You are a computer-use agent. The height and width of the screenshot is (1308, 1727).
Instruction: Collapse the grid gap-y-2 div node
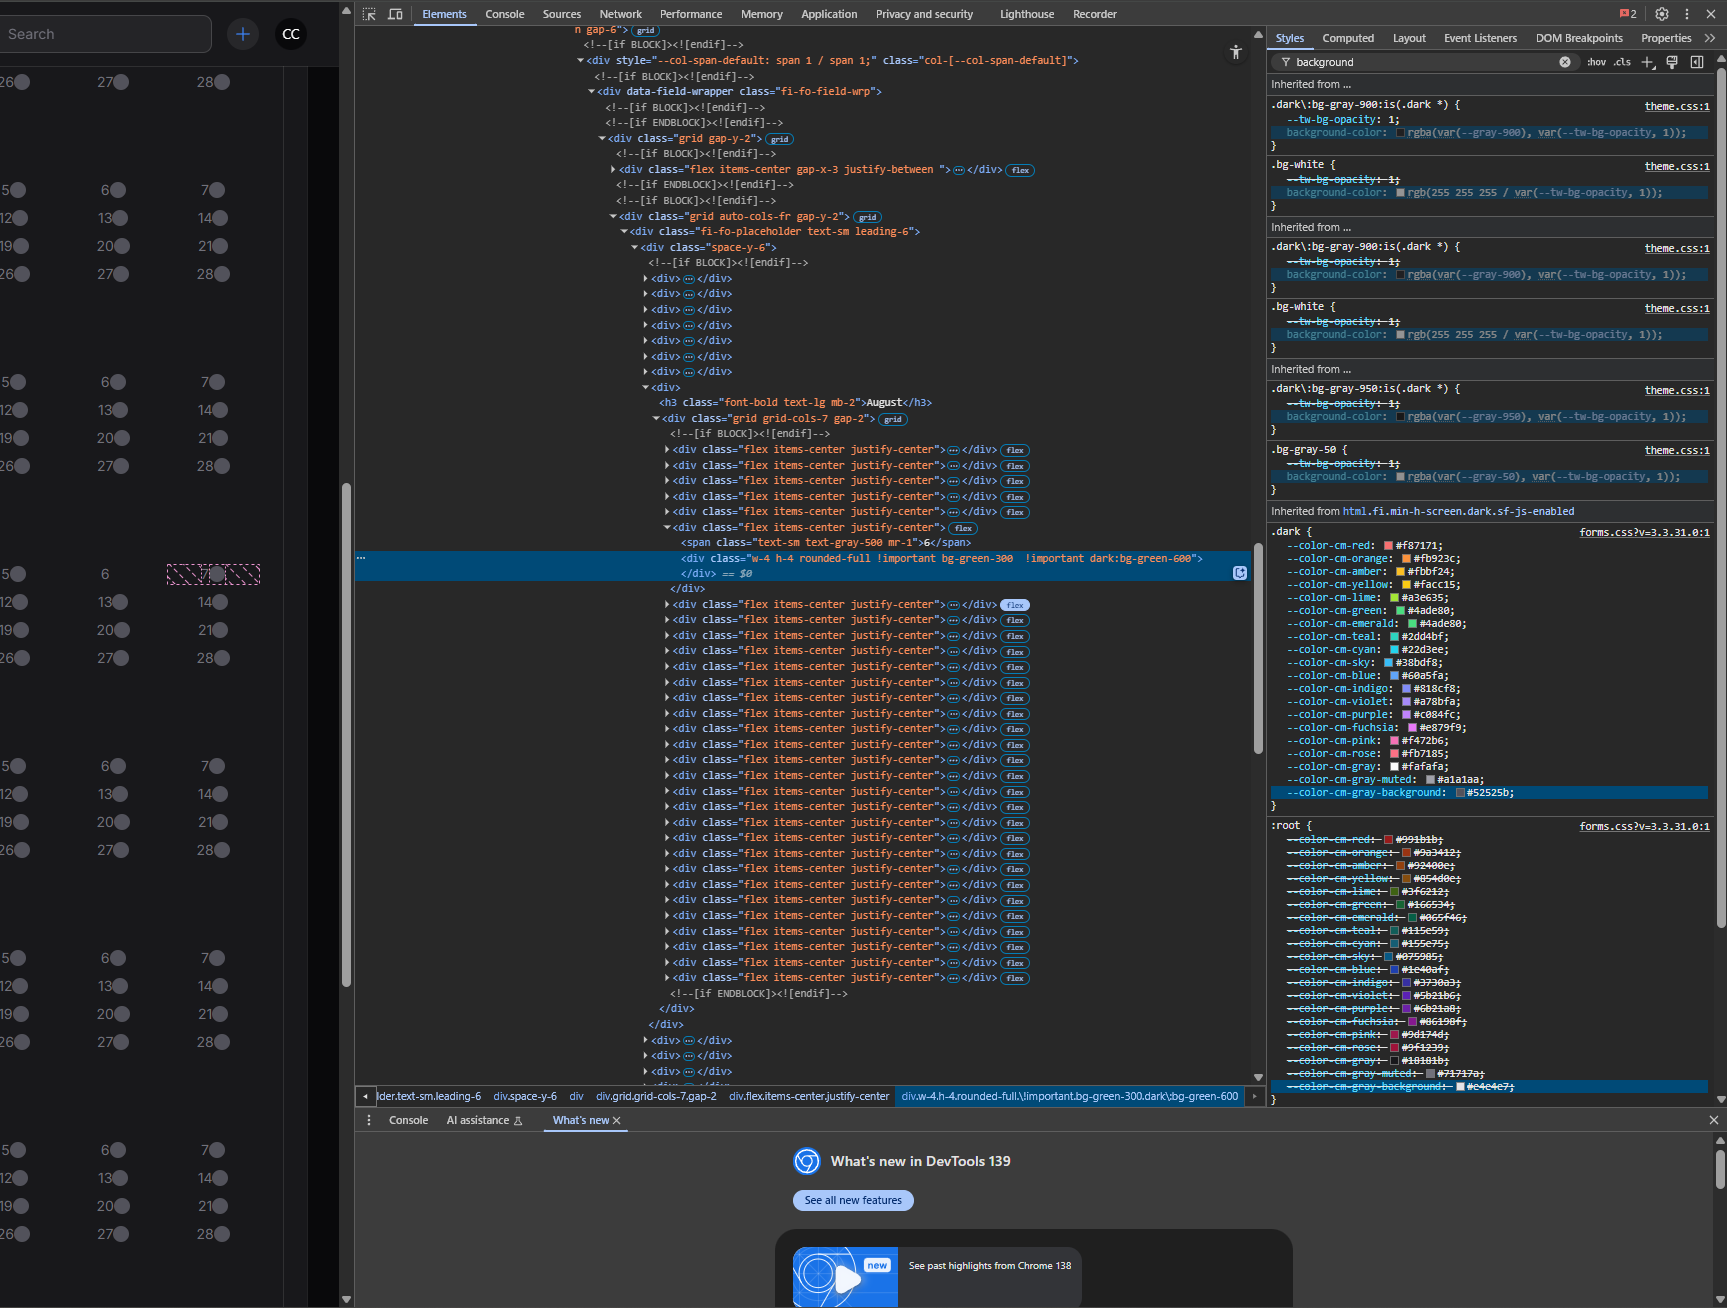[602, 139]
